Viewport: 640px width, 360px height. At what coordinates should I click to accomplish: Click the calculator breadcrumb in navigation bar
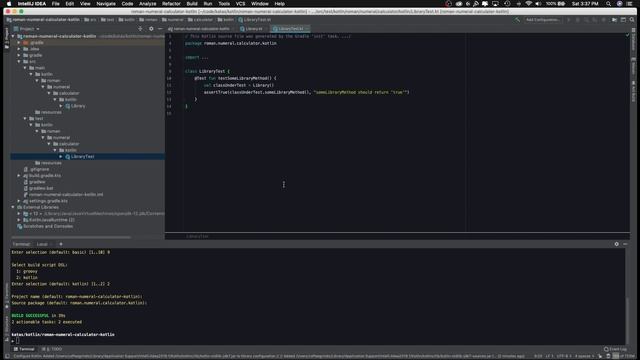point(200,20)
